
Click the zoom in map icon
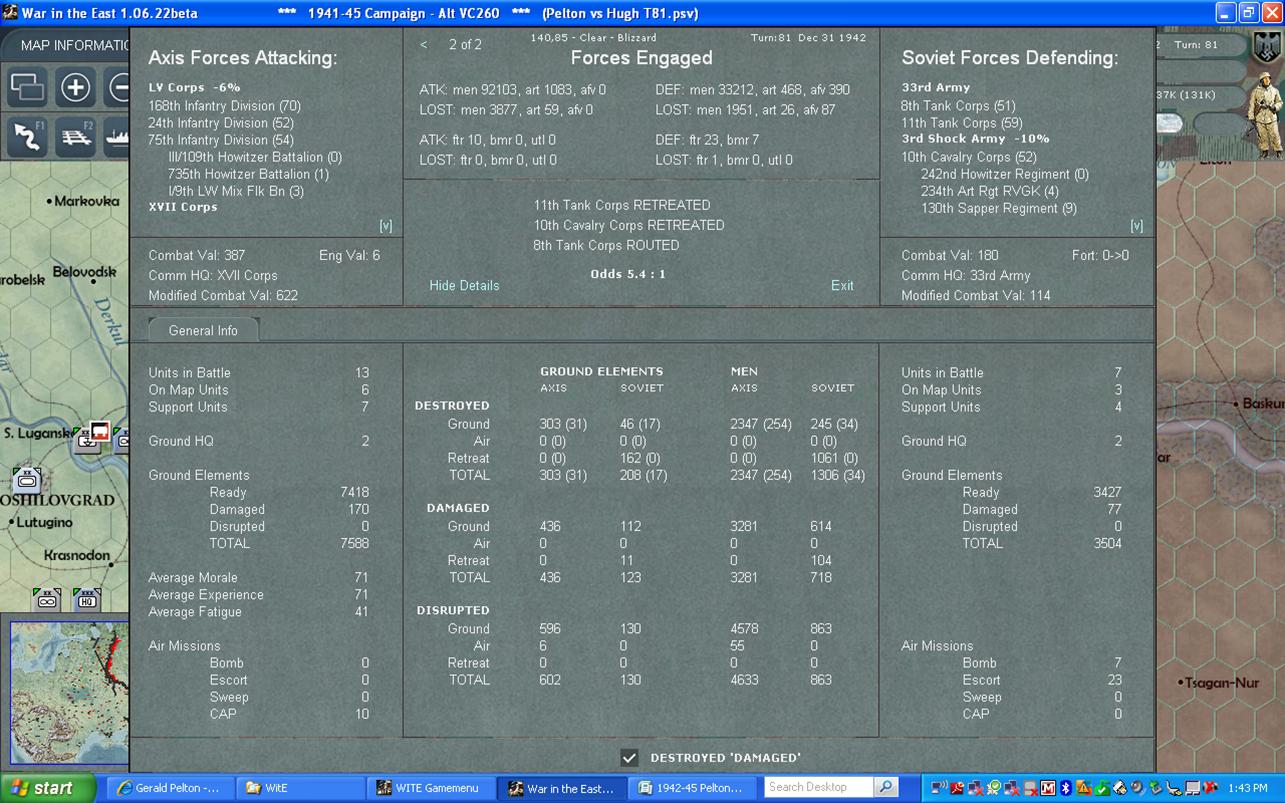click(75, 88)
